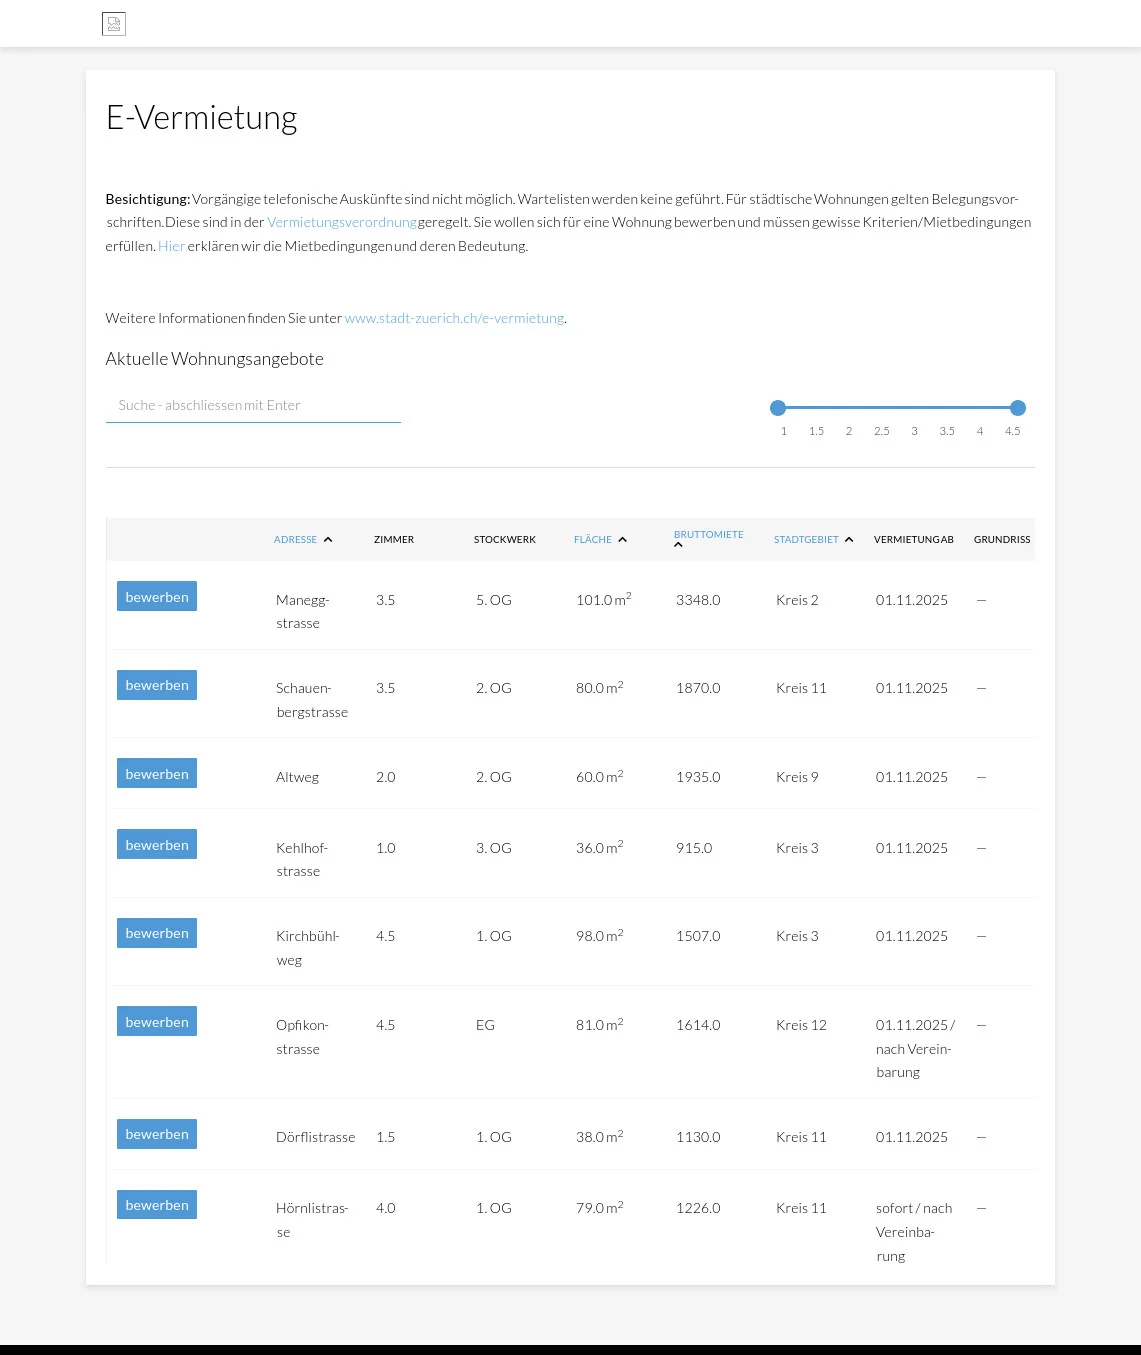The image size is (1141, 1355).
Task: Click sort arrow beside Stadtgebiet header
Action: [849, 540]
